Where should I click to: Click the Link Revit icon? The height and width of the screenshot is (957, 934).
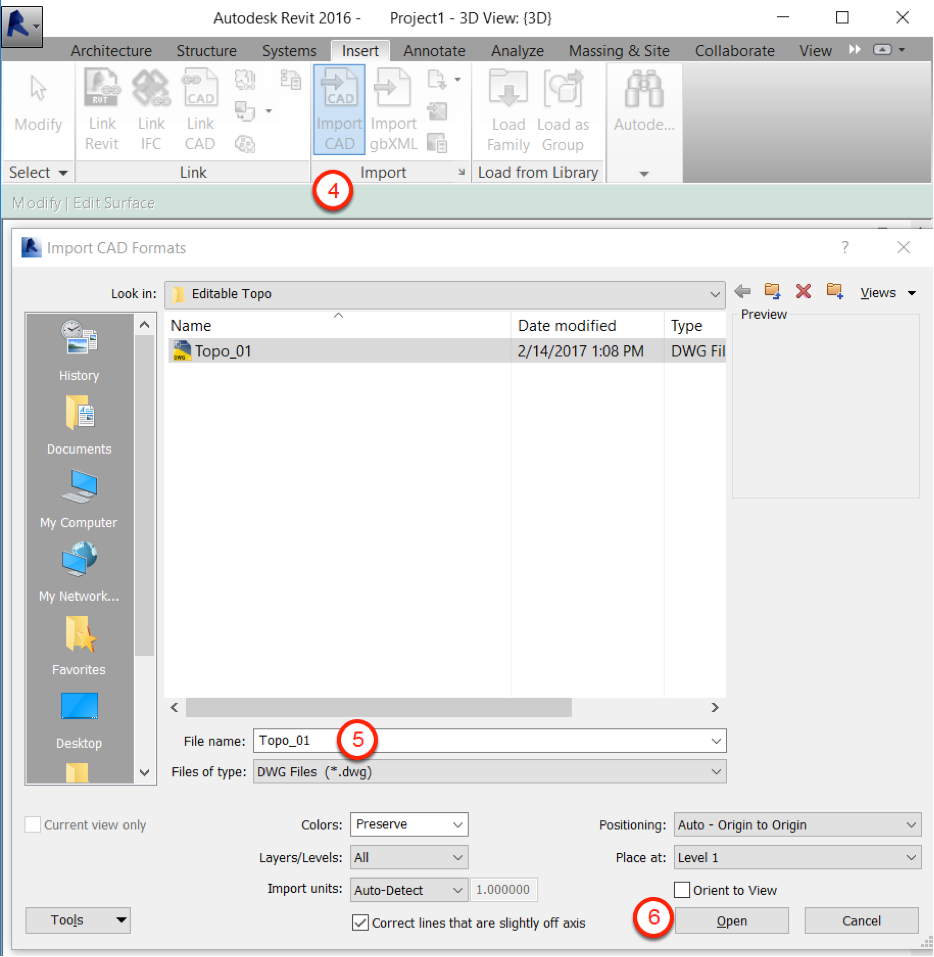coord(102,88)
